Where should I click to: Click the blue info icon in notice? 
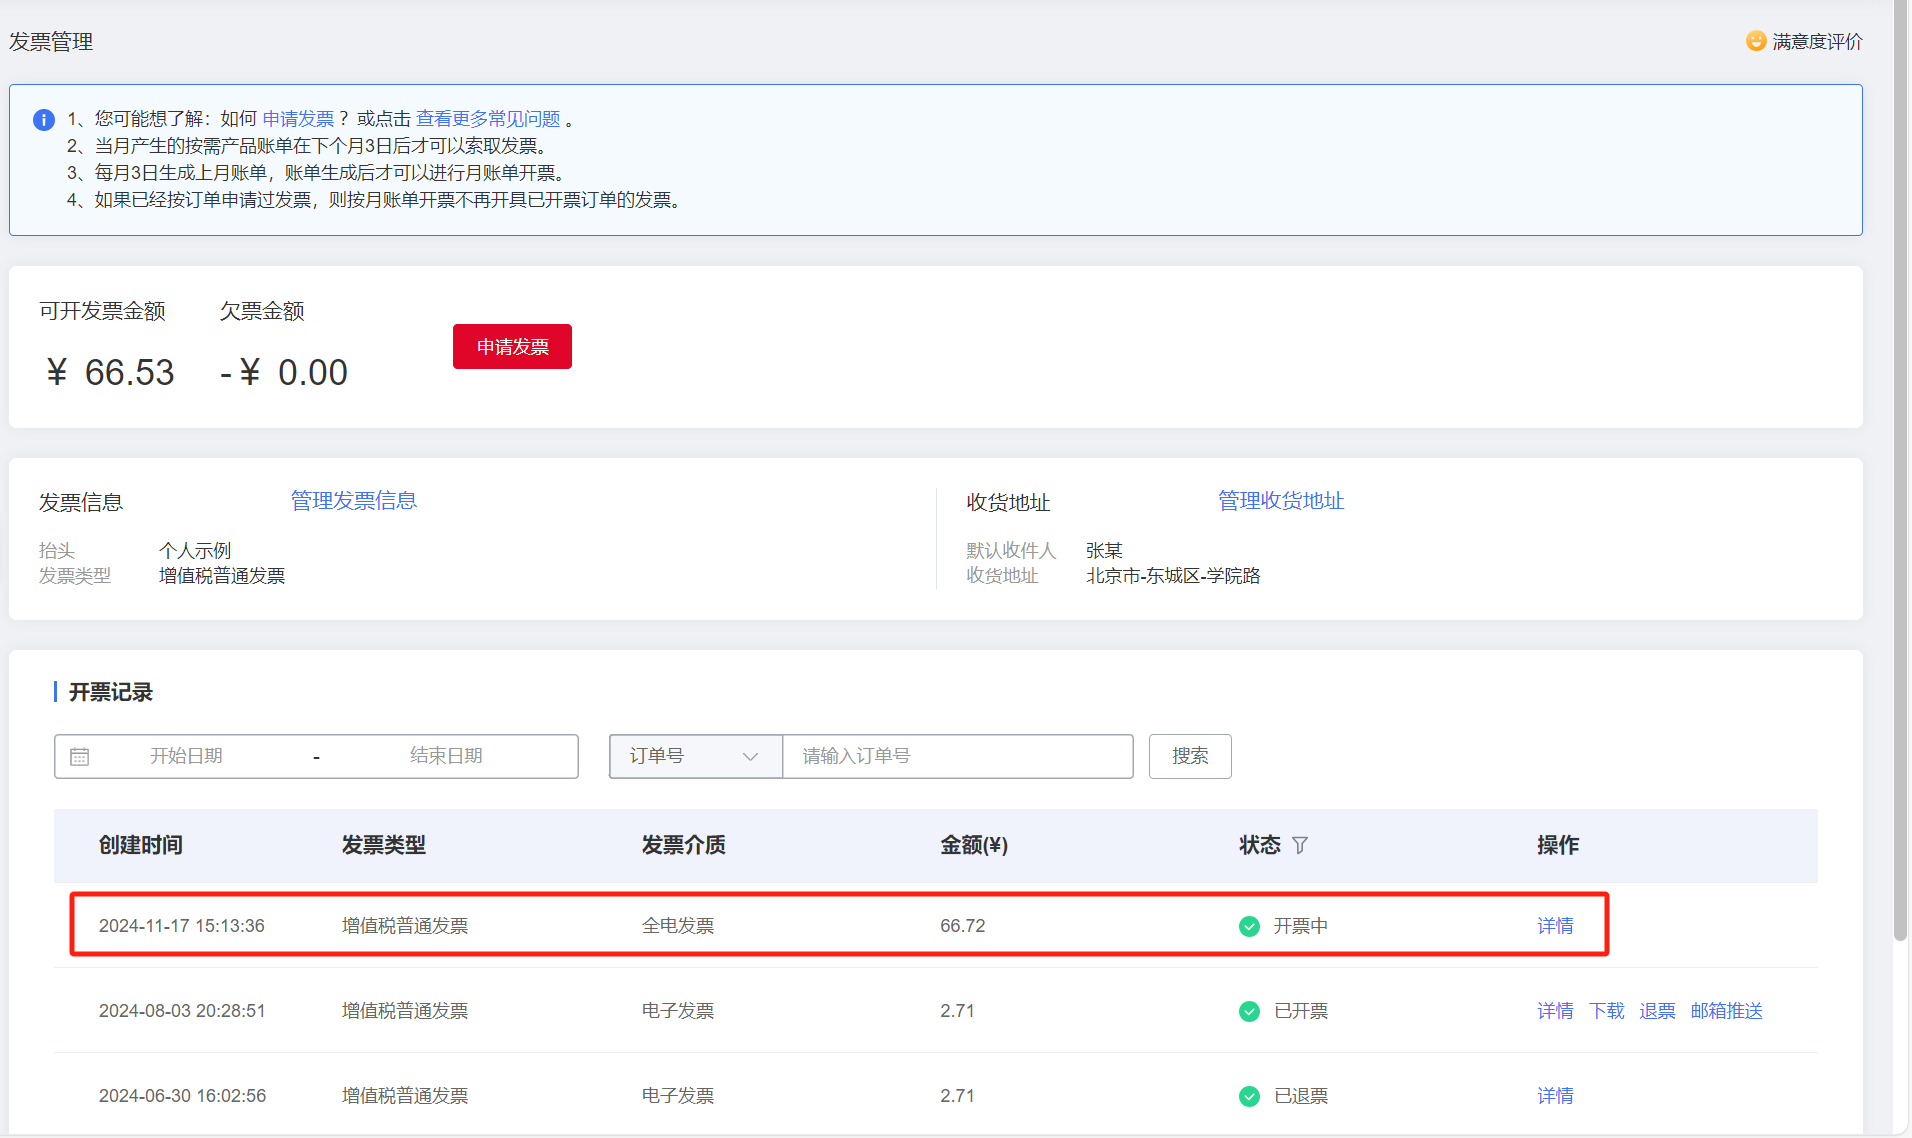[44, 120]
